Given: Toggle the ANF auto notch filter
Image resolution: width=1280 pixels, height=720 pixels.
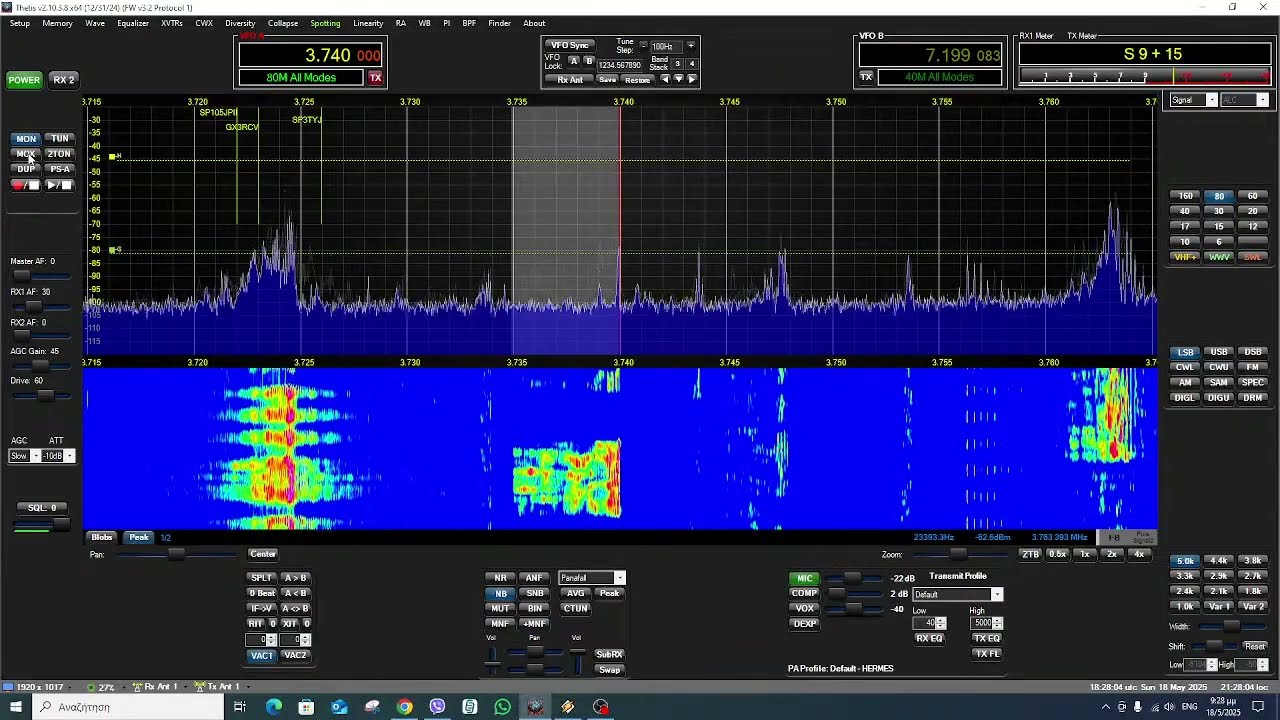Looking at the screenshot, I should click(x=534, y=578).
